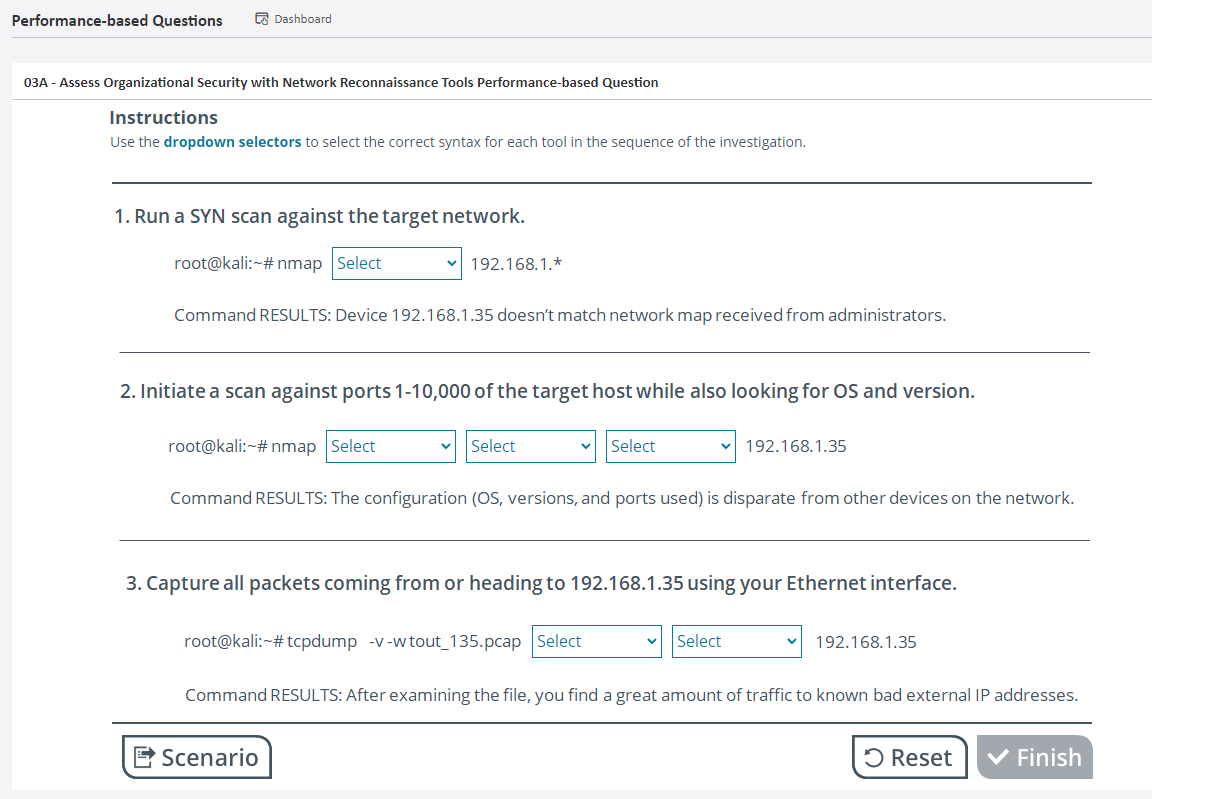This screenshot has height=799, width=1228.
Task: Click the "dropdown selectors" highlighted text
Action: pos(232,142)
